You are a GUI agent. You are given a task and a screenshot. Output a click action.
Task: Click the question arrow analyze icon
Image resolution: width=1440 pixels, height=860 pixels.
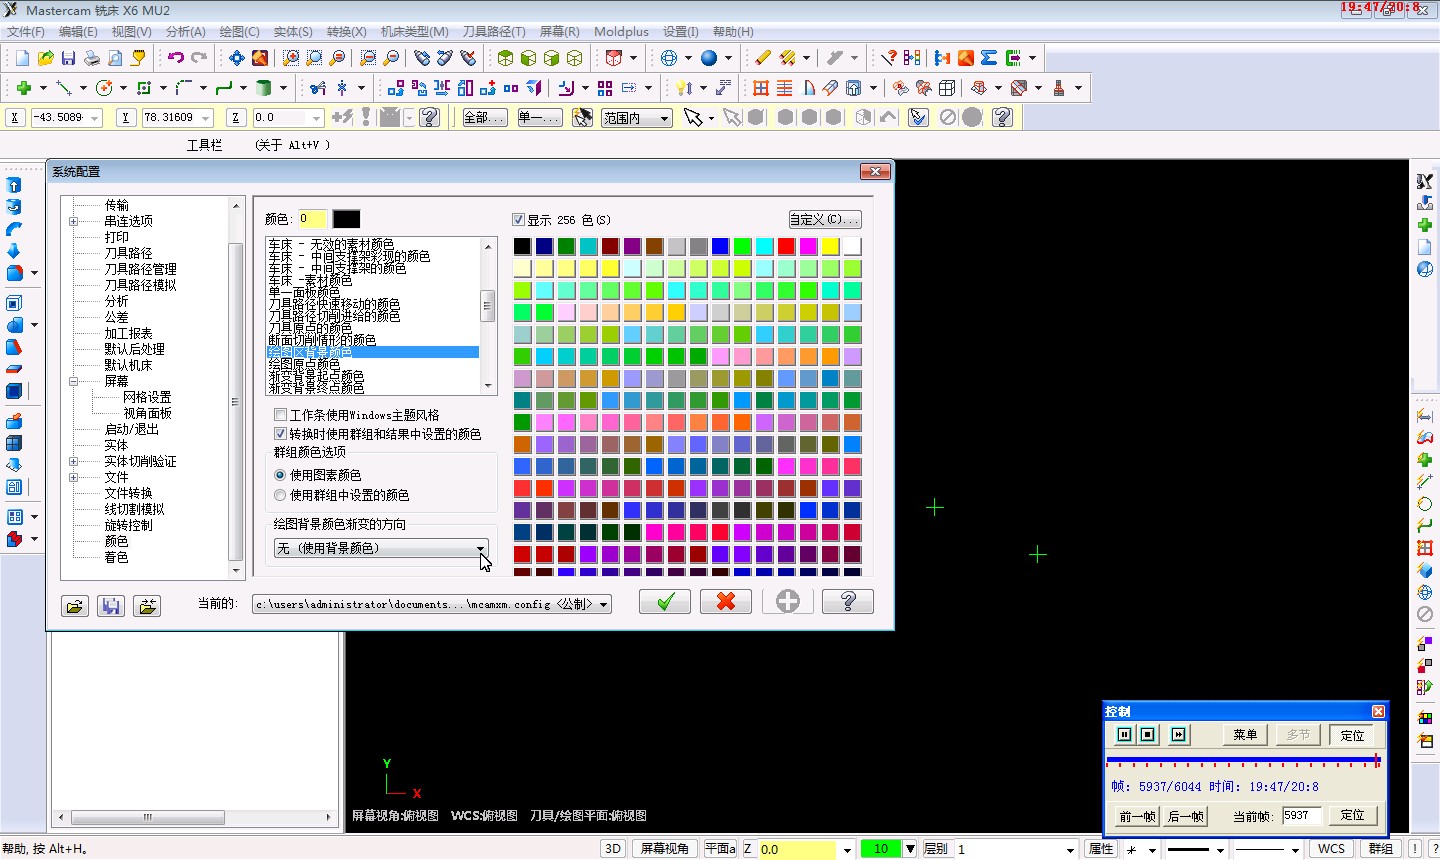coord(888,58)
